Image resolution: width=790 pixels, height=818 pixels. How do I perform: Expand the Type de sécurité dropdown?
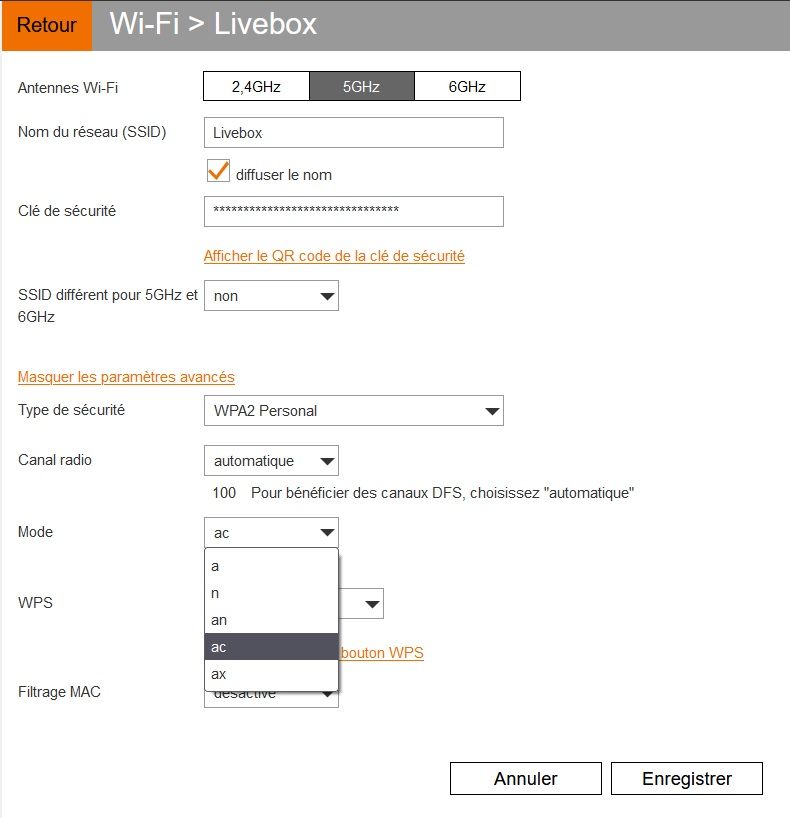(x=353, y=410)
